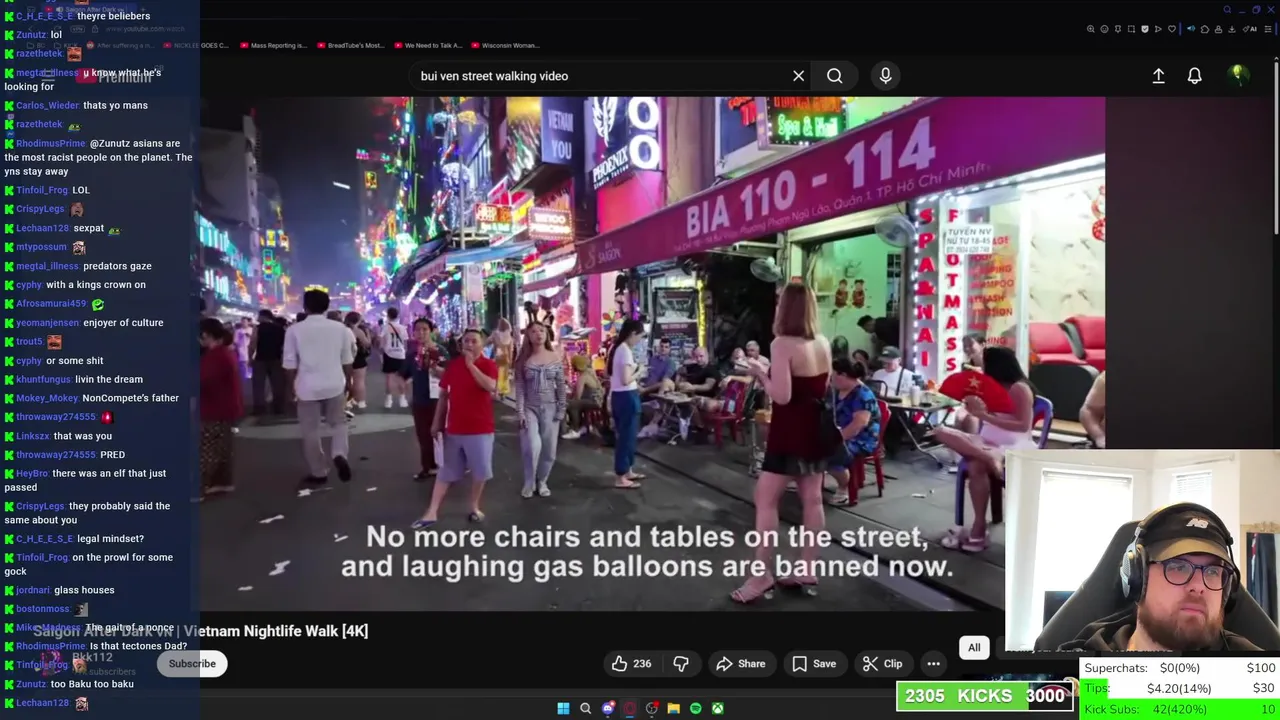Click username Lechaan128 saying sexpat
The width and height of the screenshot is (1280, 720).
point(42,228)
